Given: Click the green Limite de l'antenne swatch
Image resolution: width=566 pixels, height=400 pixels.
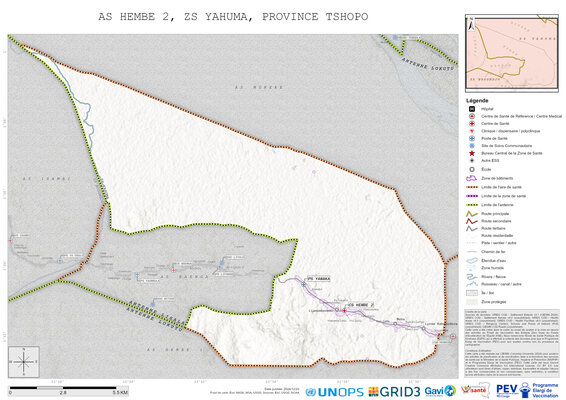Looking at the screenshot, I should tap(471, 205).
